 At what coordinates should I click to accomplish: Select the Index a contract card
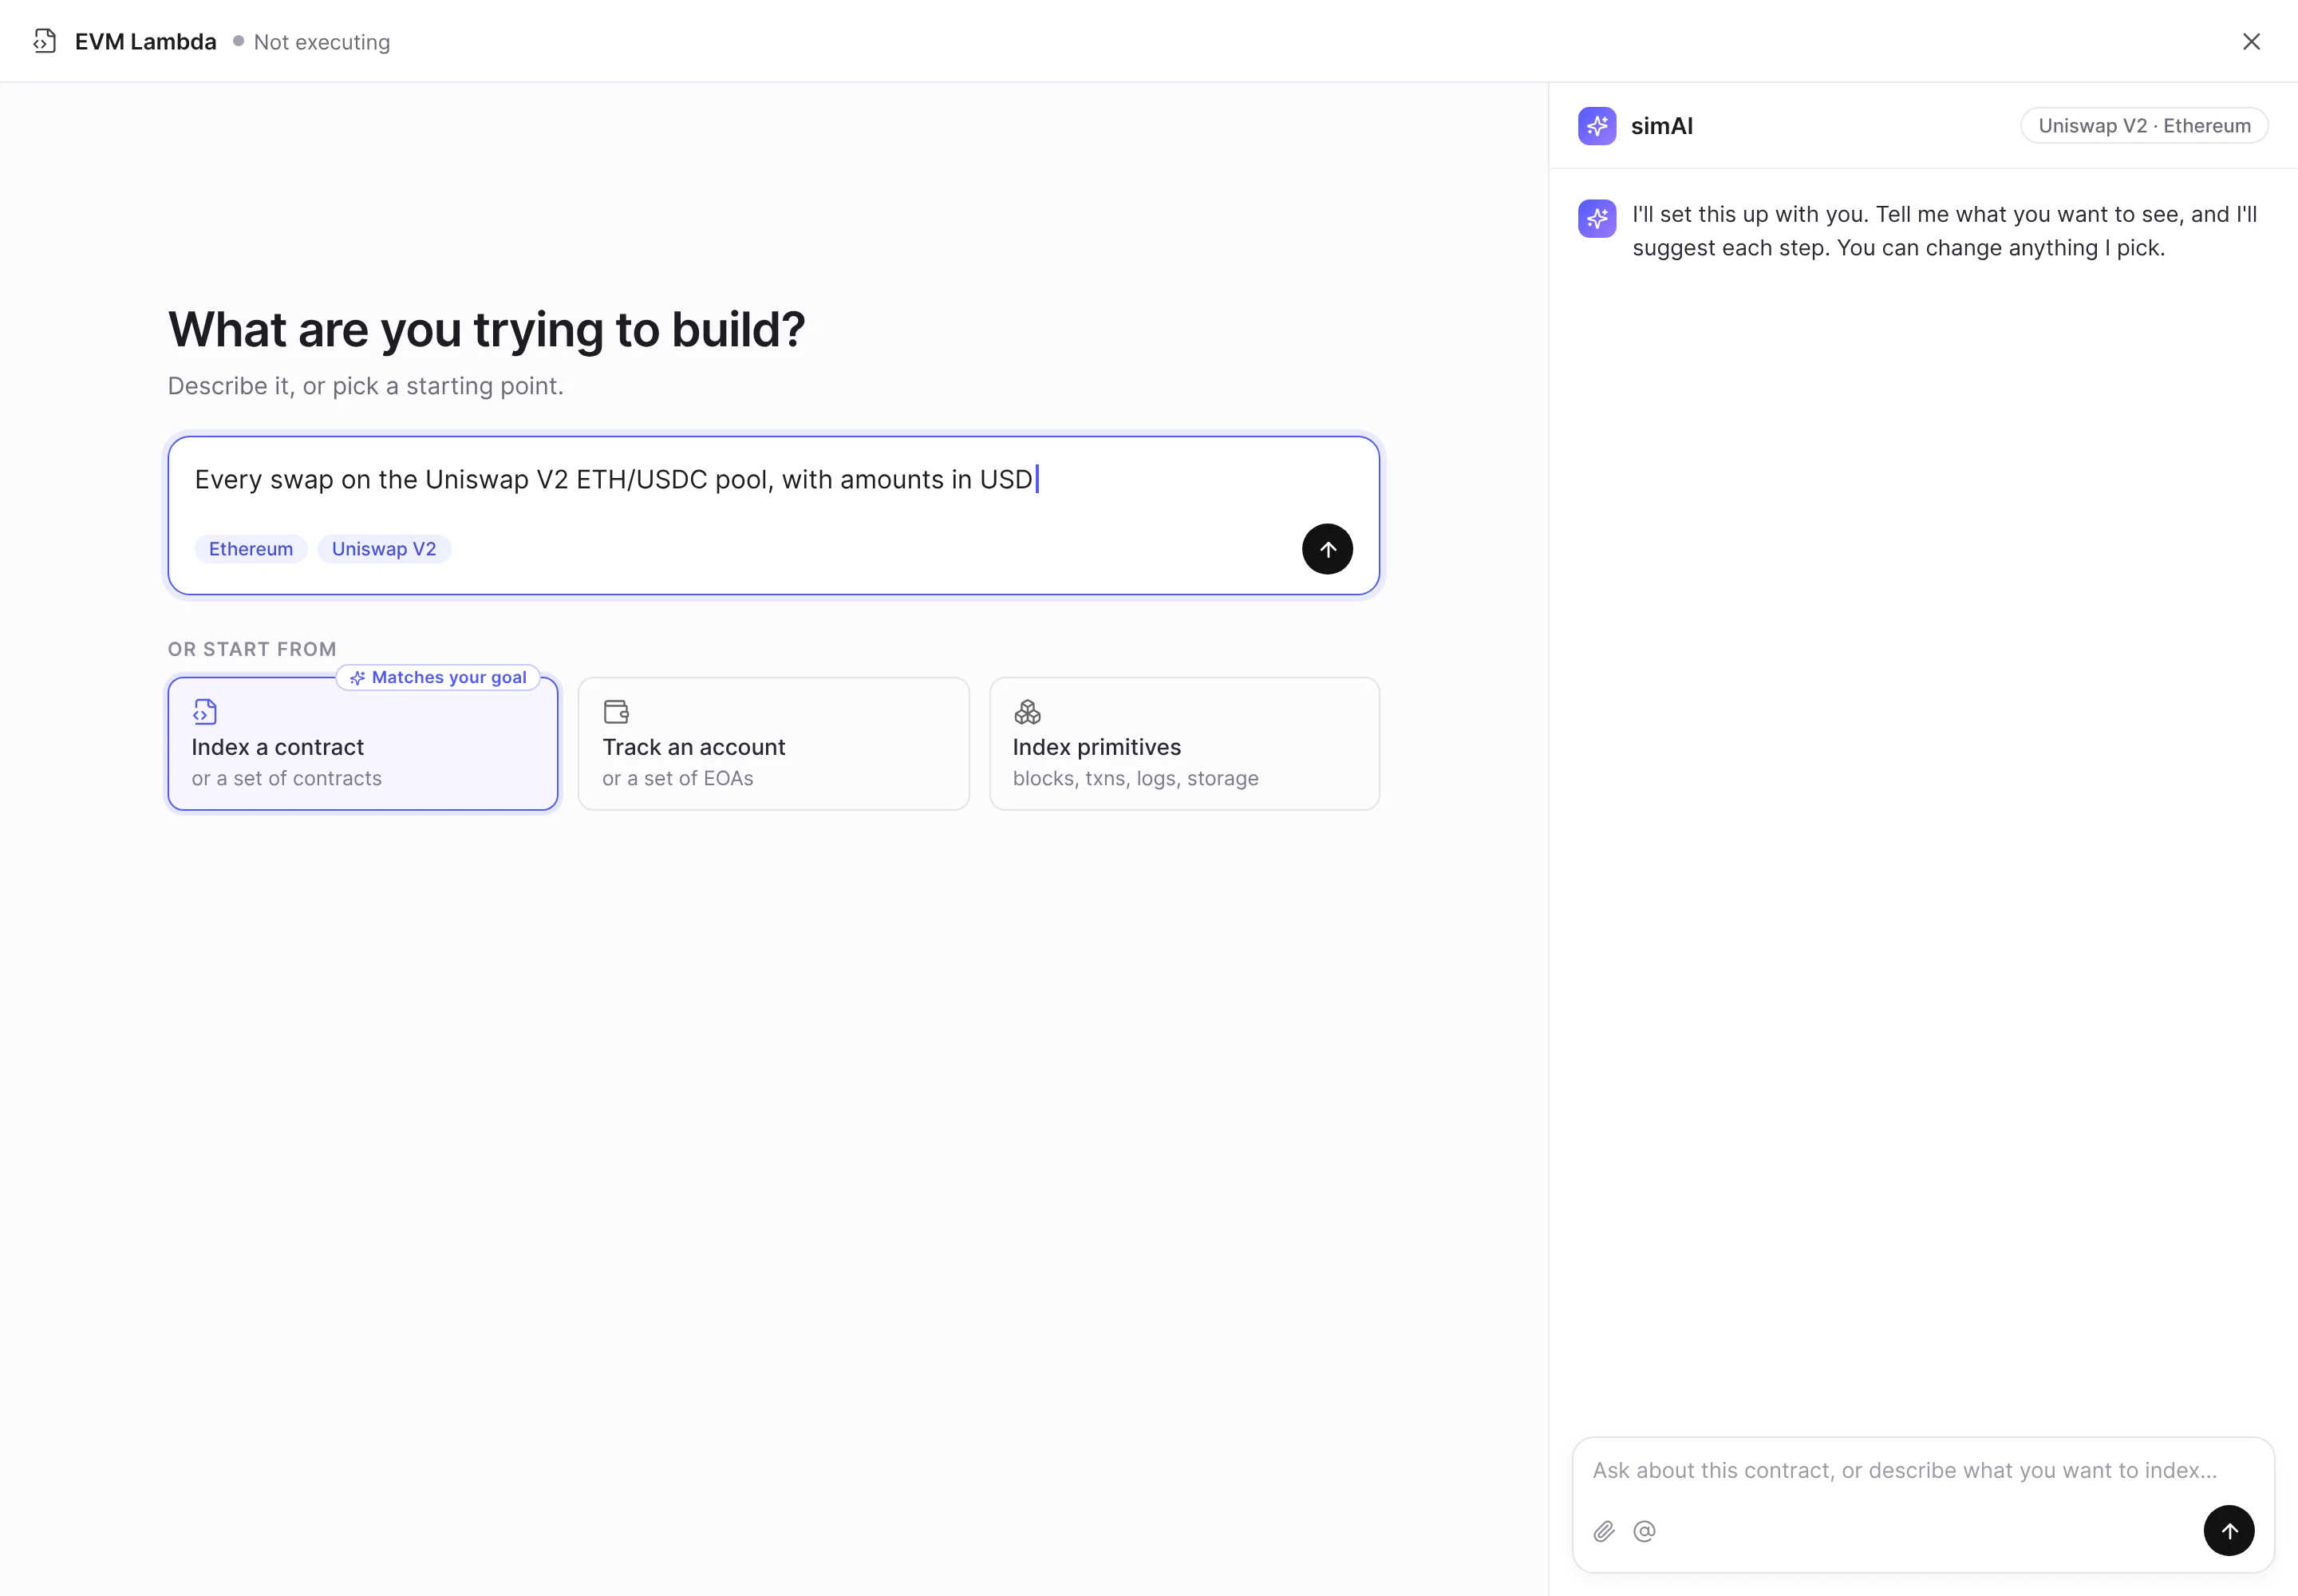pyautogui.click(x=363, y=744)
